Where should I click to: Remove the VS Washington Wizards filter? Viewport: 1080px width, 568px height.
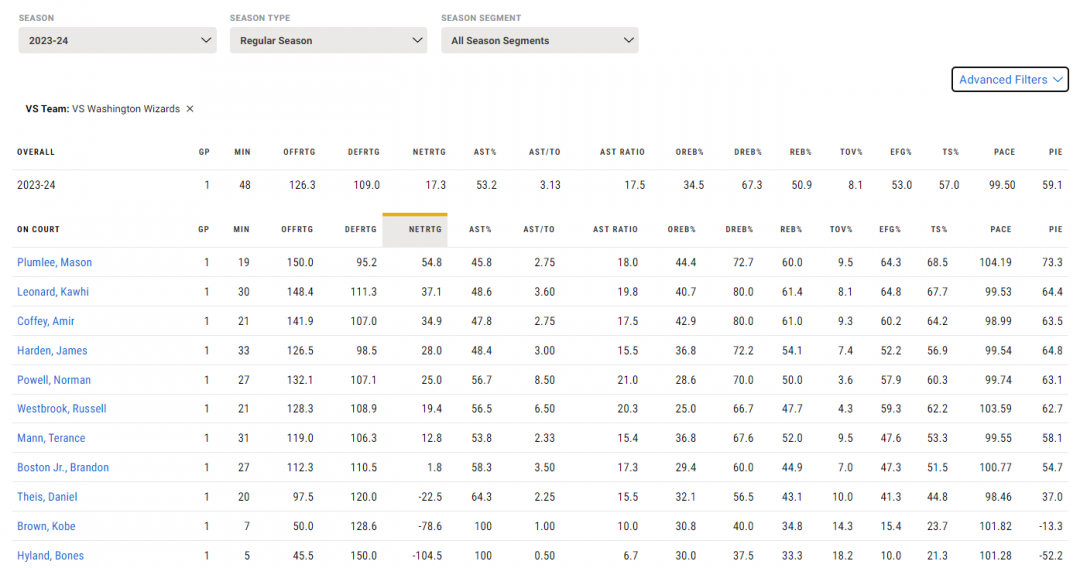tap(190, 109)
